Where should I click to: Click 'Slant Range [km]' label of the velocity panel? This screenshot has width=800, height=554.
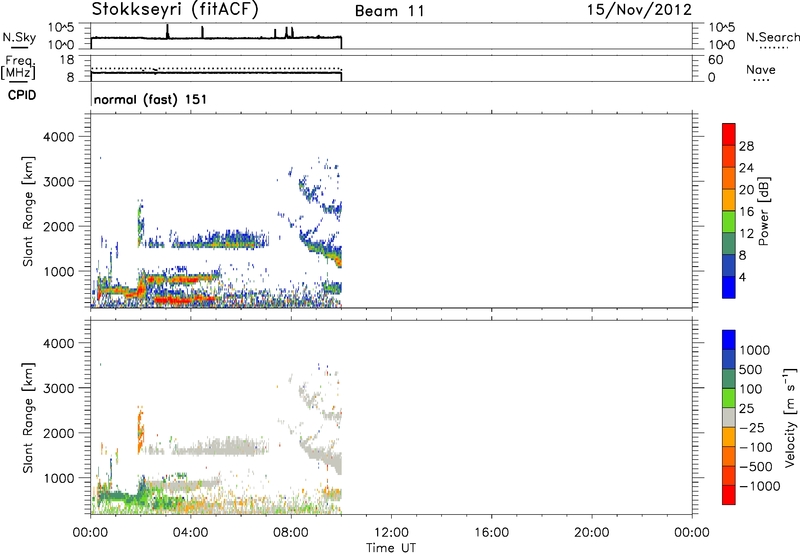click(28, 418)
